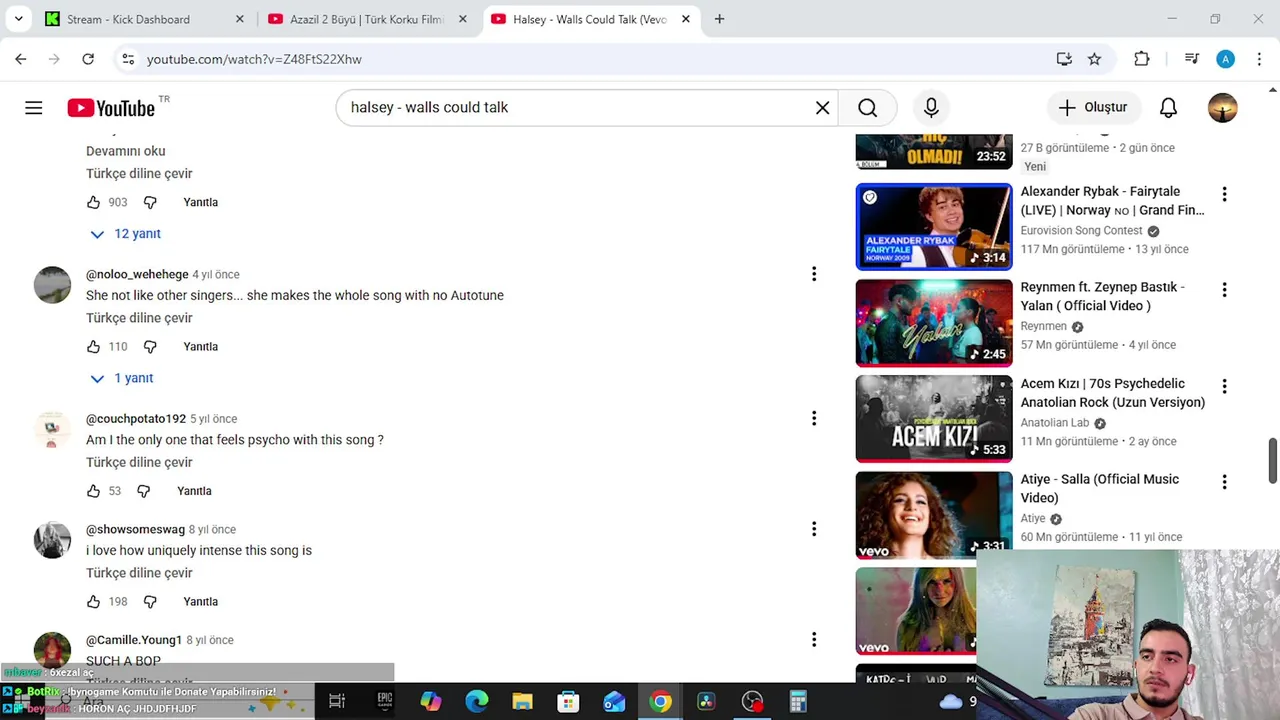Open options for @couchpotato192 comment
Screen dimensions: 1280x720
coord(814,418)
